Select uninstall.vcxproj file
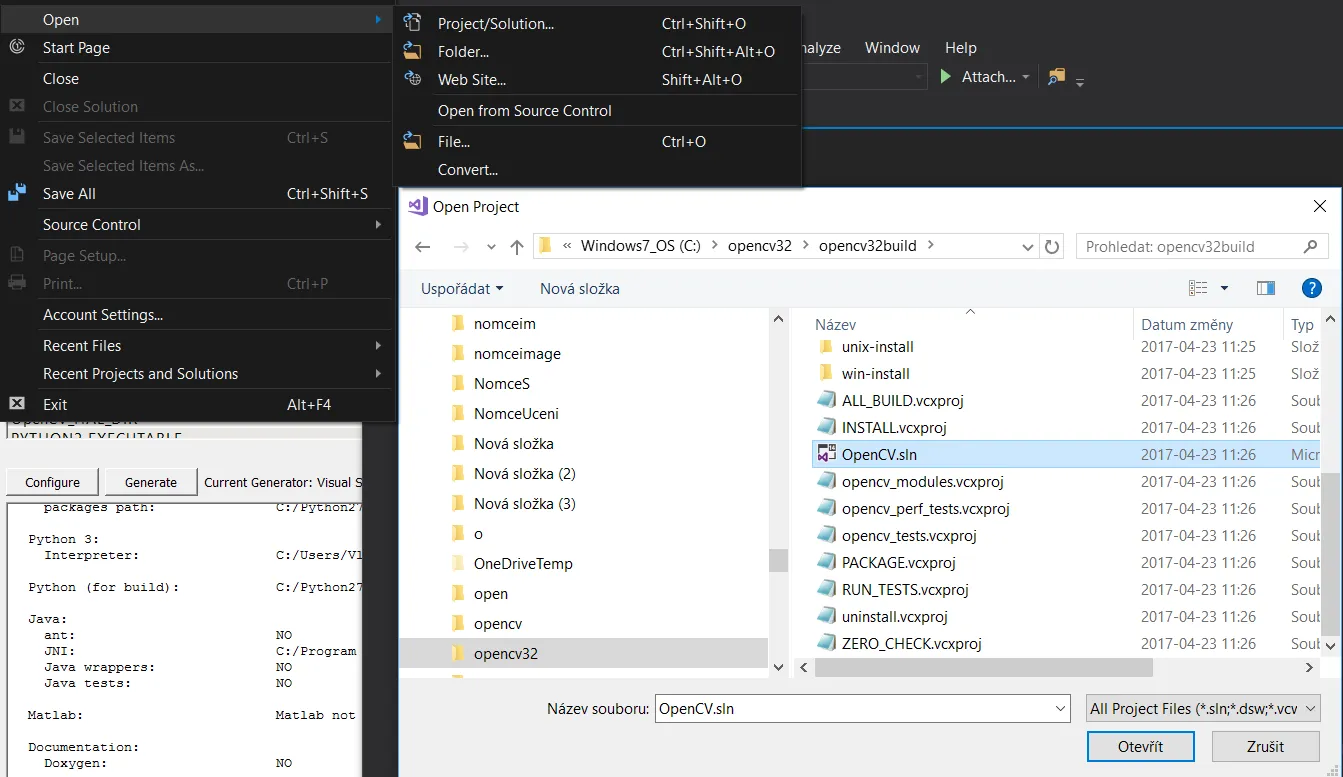Viewport: 1343px width, 777px height. [x=894, y=616]
